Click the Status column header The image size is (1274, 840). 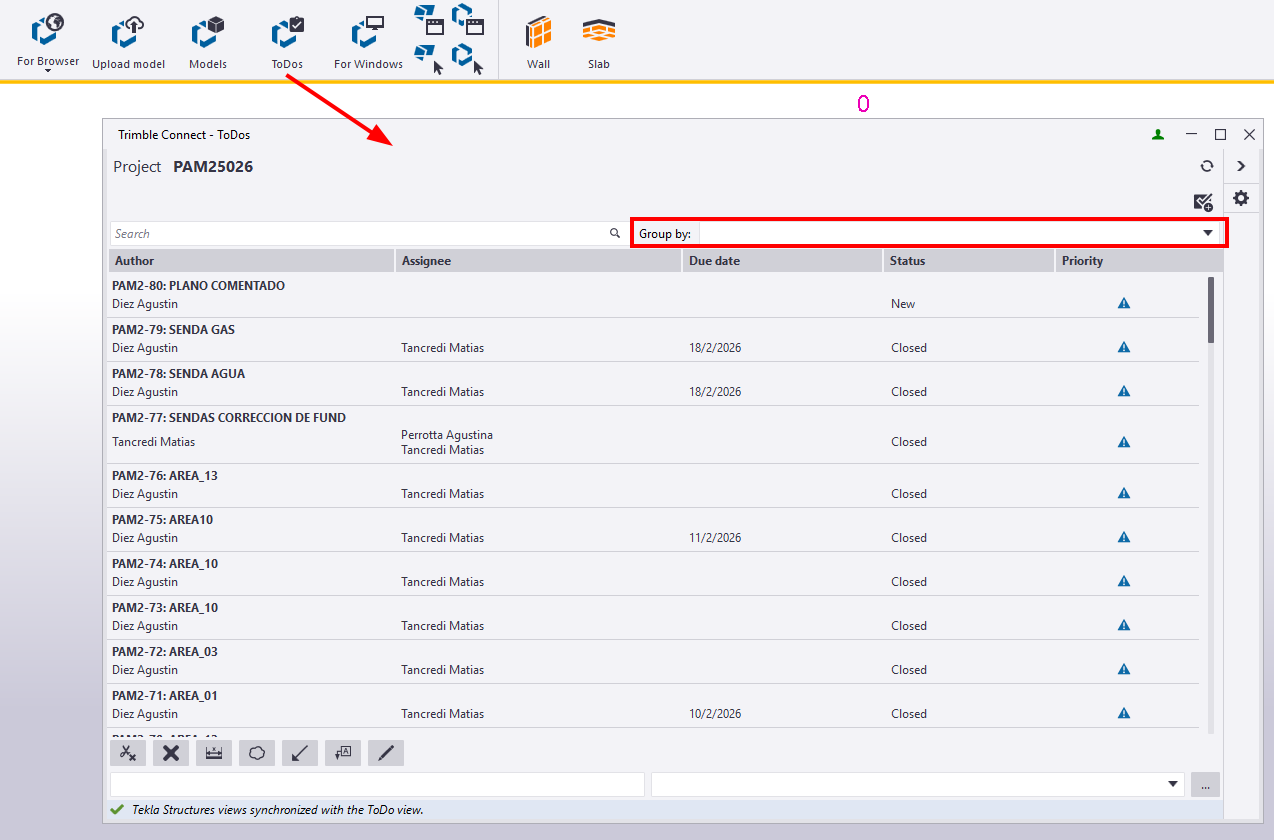click(908, 261)
